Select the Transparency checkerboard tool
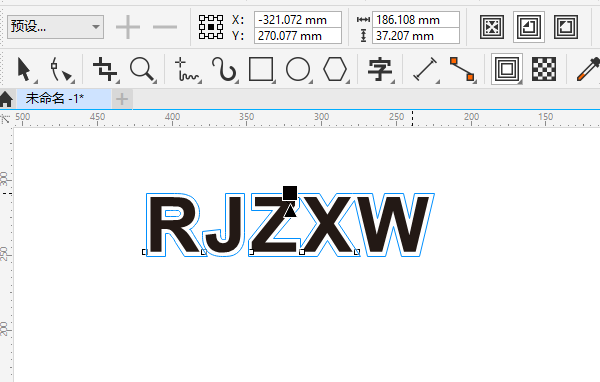The image size is (600, 382). pos(544,69)
